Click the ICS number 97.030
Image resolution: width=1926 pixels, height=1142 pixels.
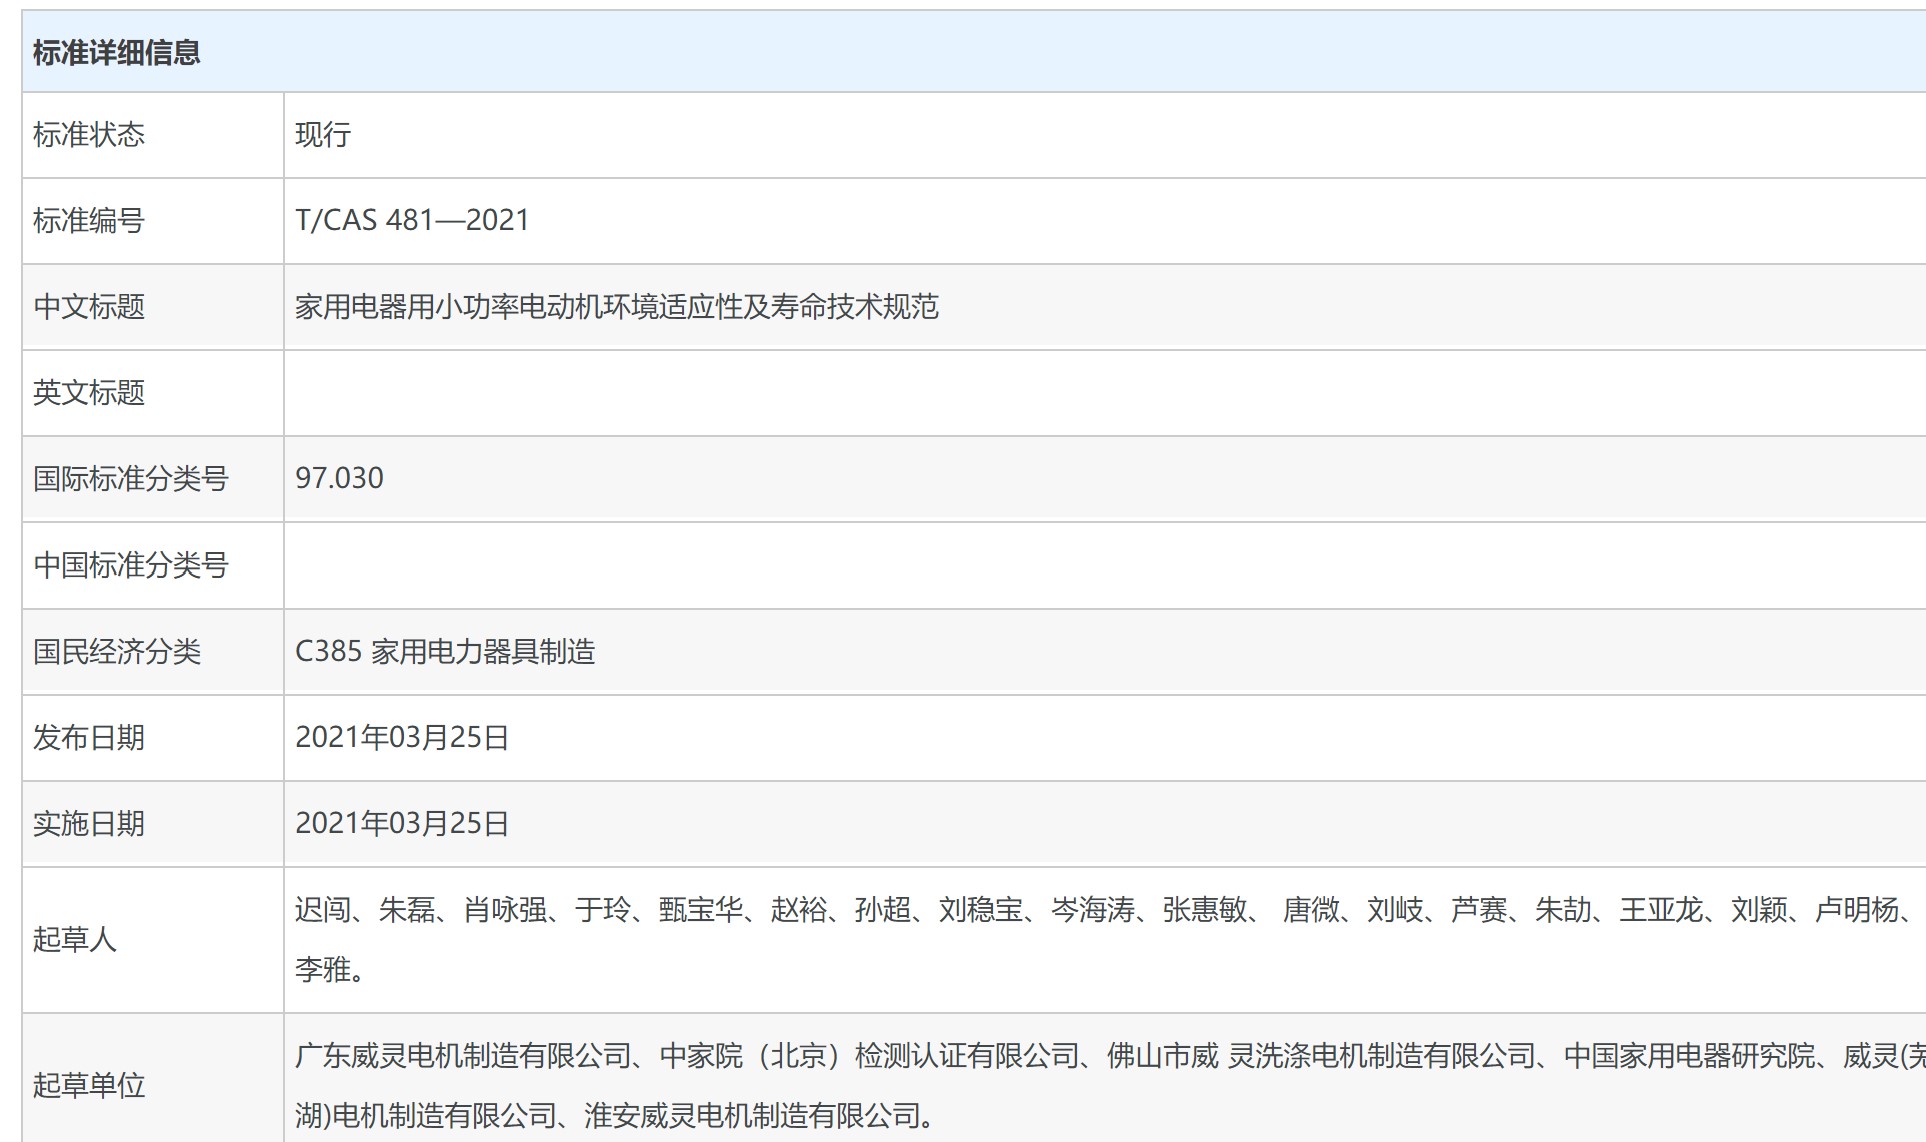coord(339,478)
